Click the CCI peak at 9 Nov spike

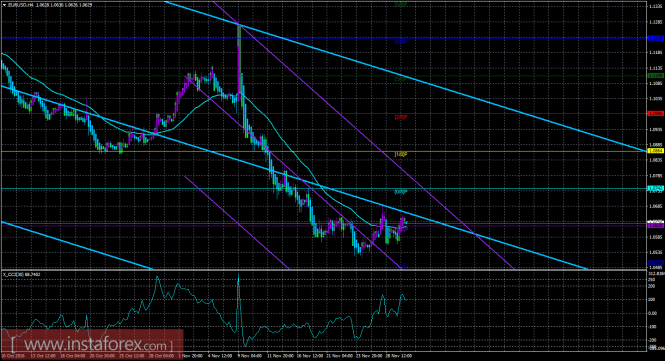click(238, 275)
